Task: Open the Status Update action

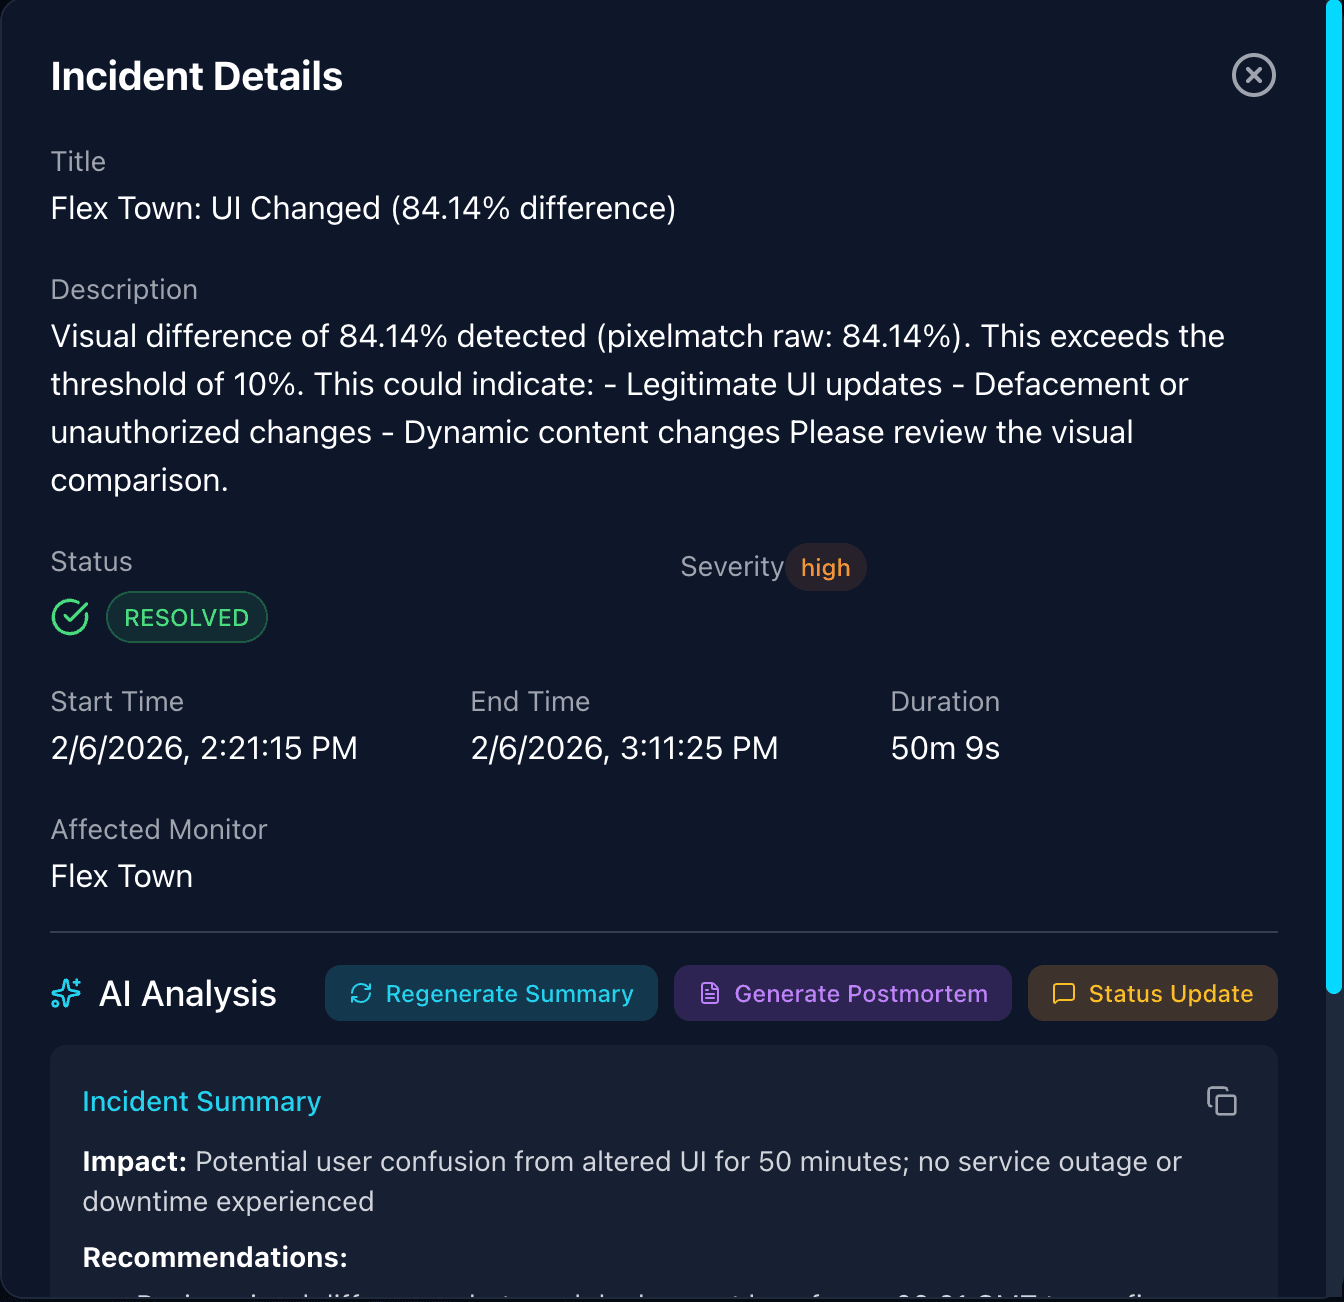Action: pyautogui.click(x=1152, y=993)
